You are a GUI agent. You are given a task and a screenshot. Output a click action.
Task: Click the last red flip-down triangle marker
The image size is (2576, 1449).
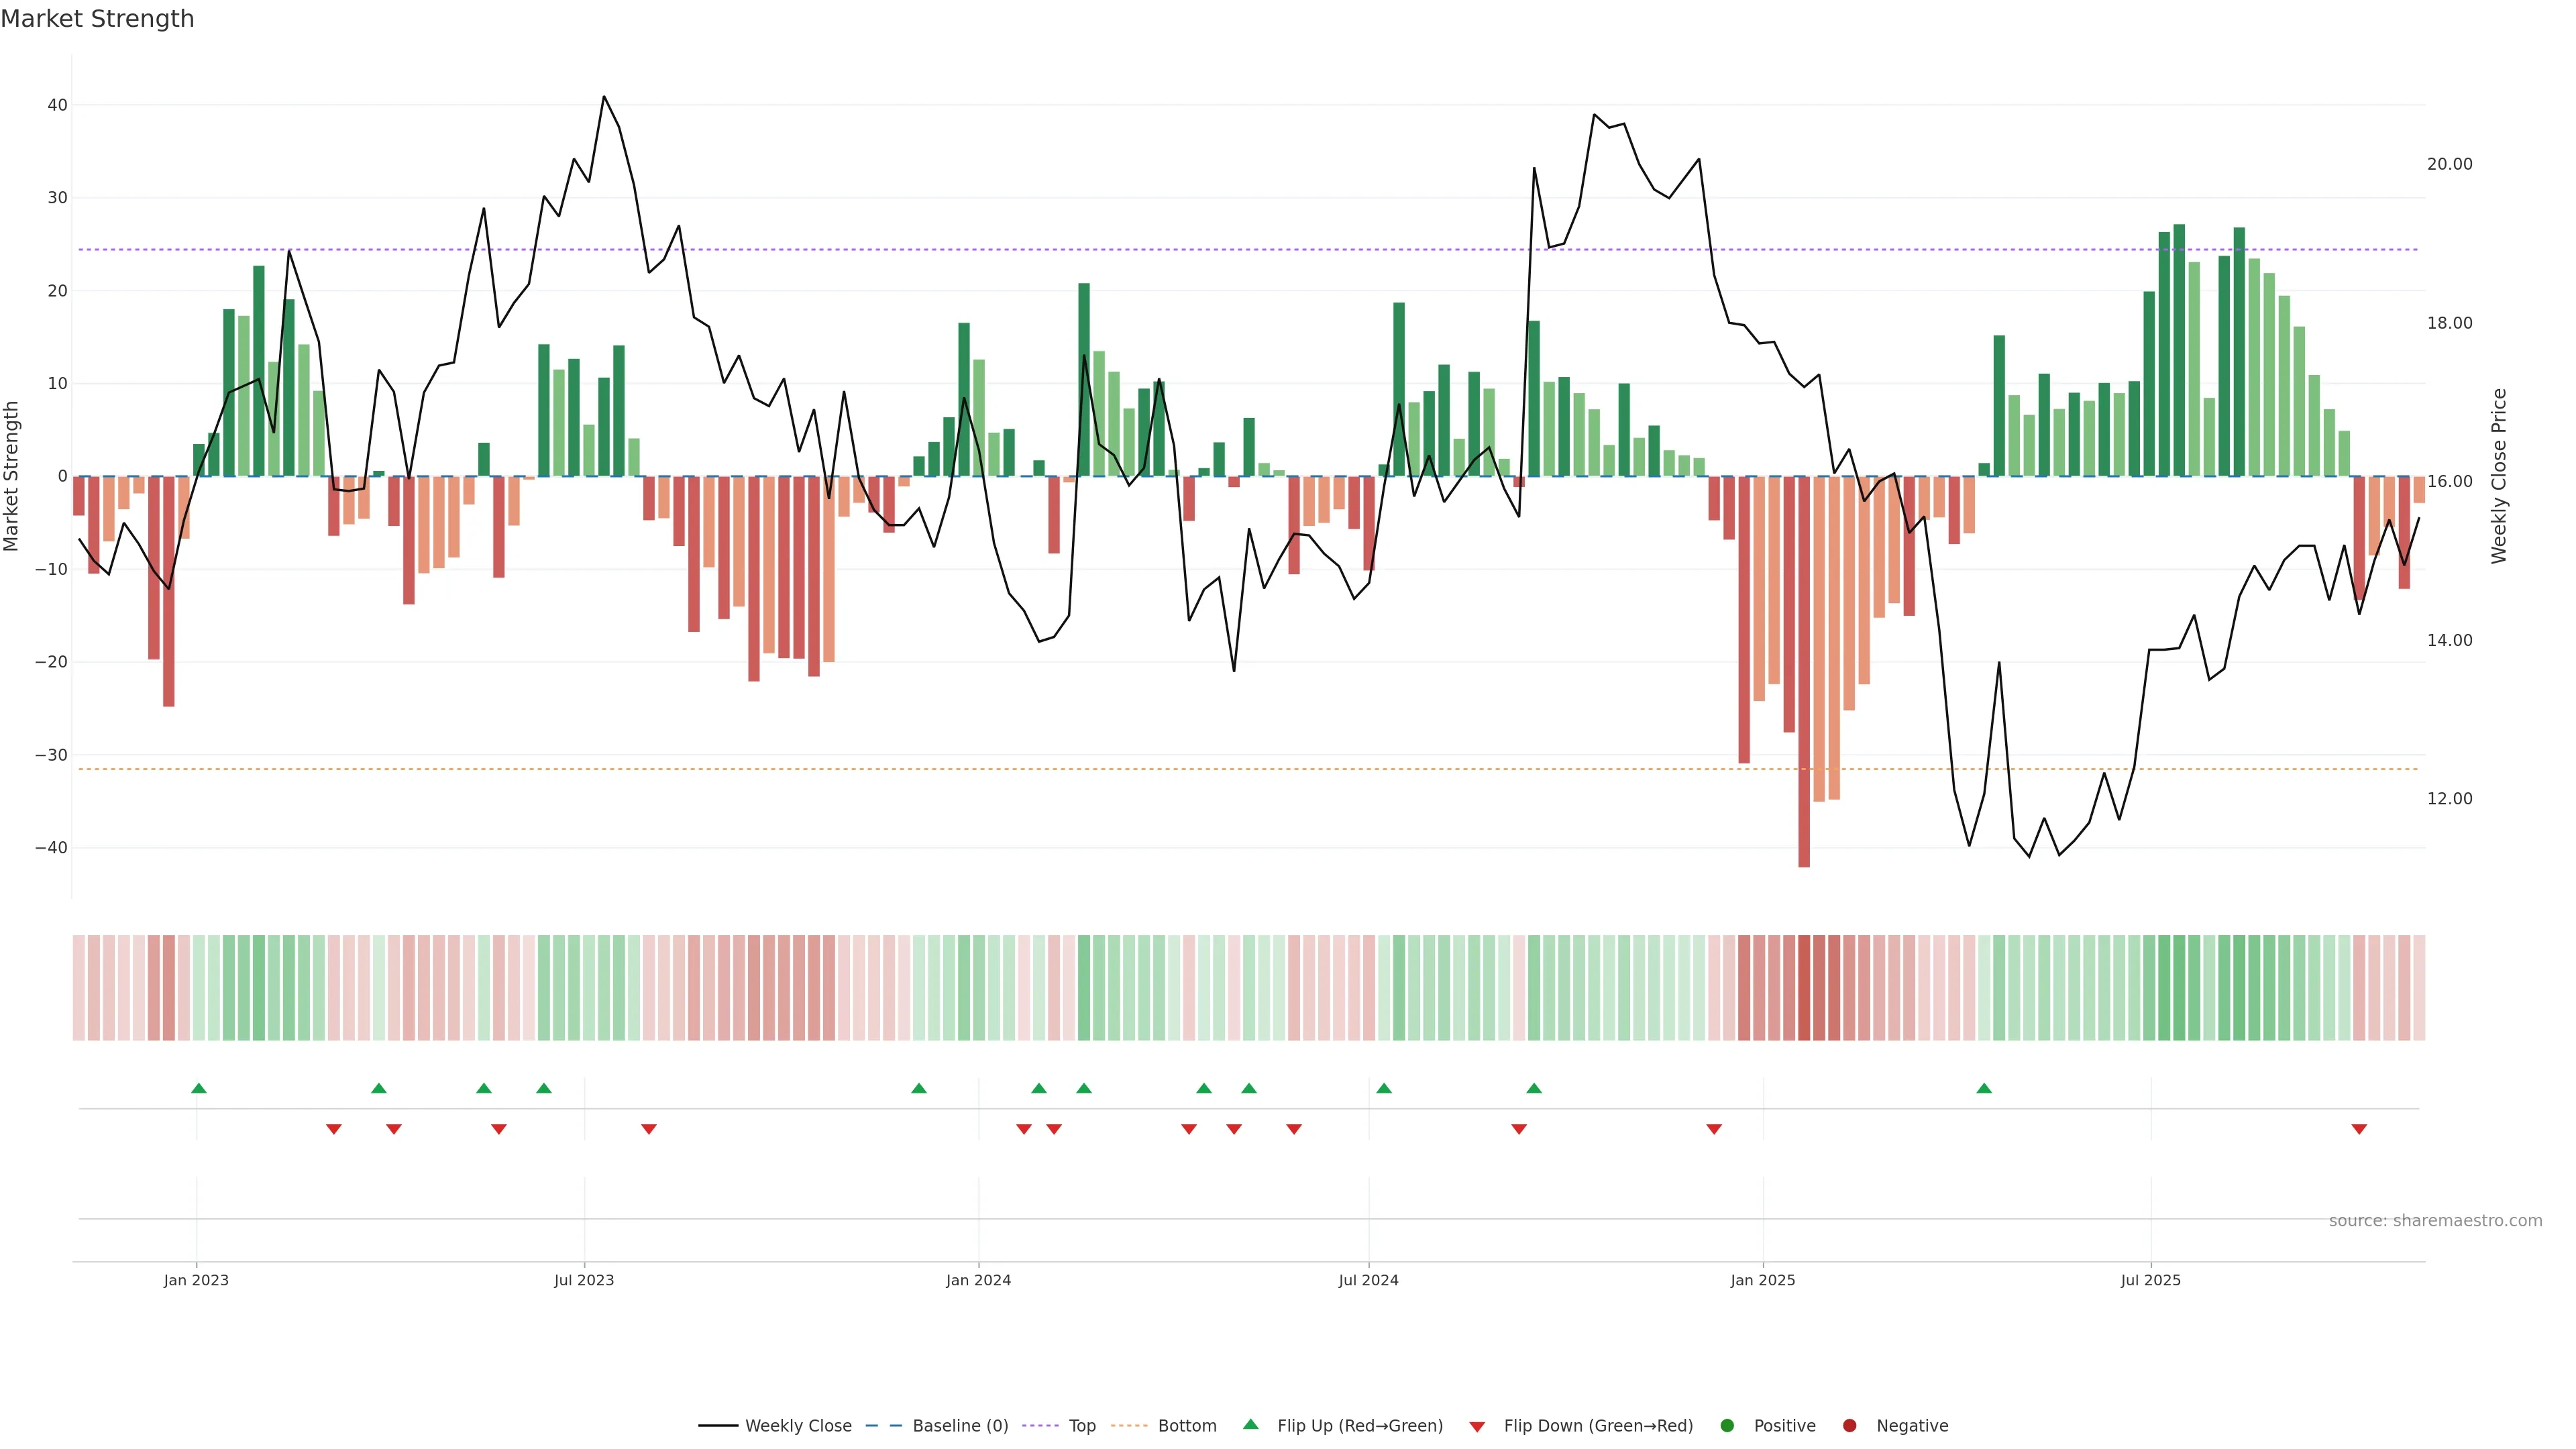pos(2359,1129)
